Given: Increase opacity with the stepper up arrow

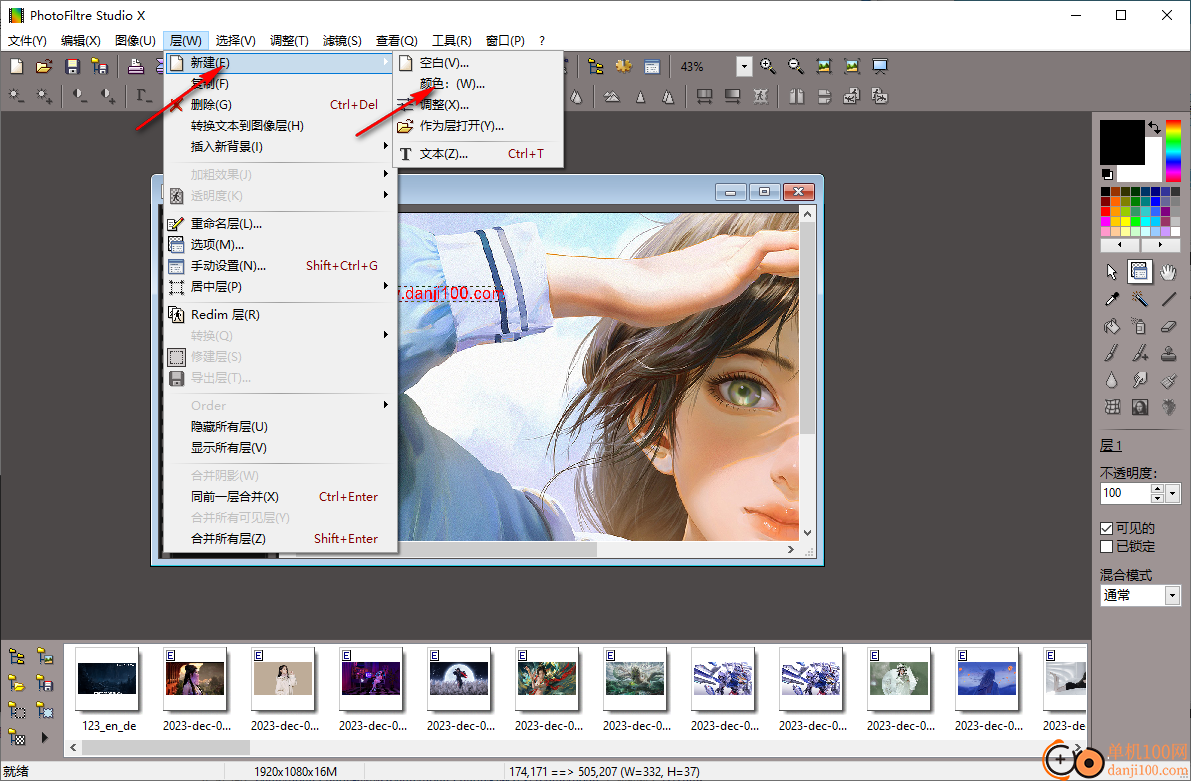Looking at the screenshot, I should (1157, 489).
